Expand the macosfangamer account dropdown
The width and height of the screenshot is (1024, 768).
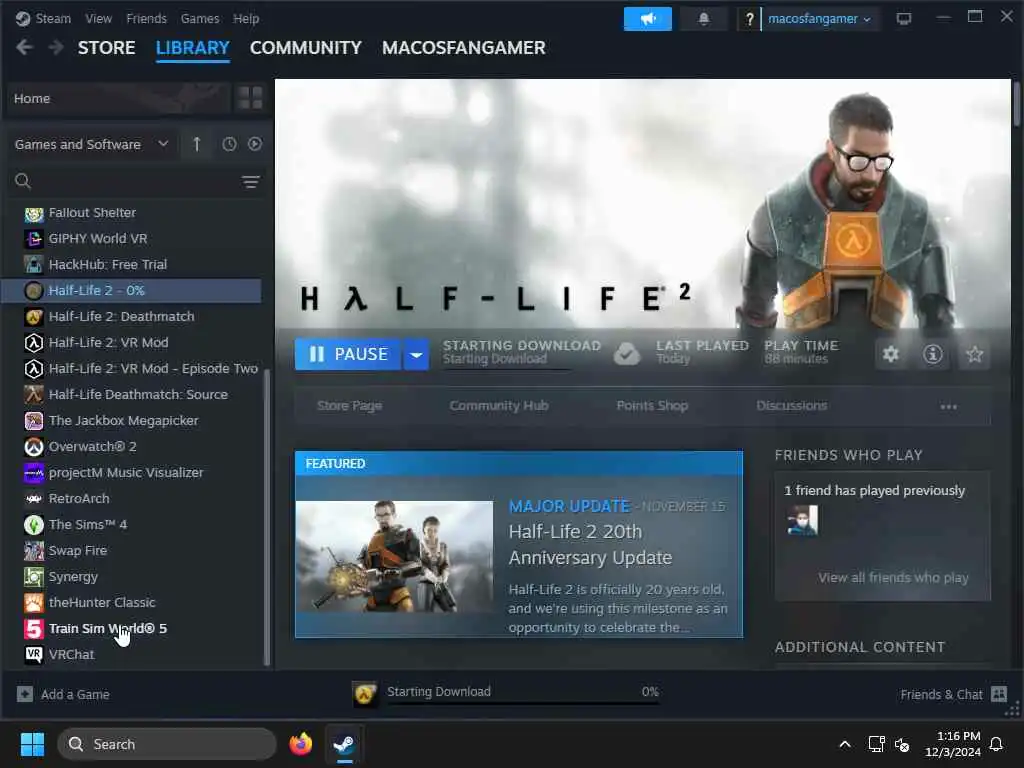pyautogui.click(x=819, y=19)
